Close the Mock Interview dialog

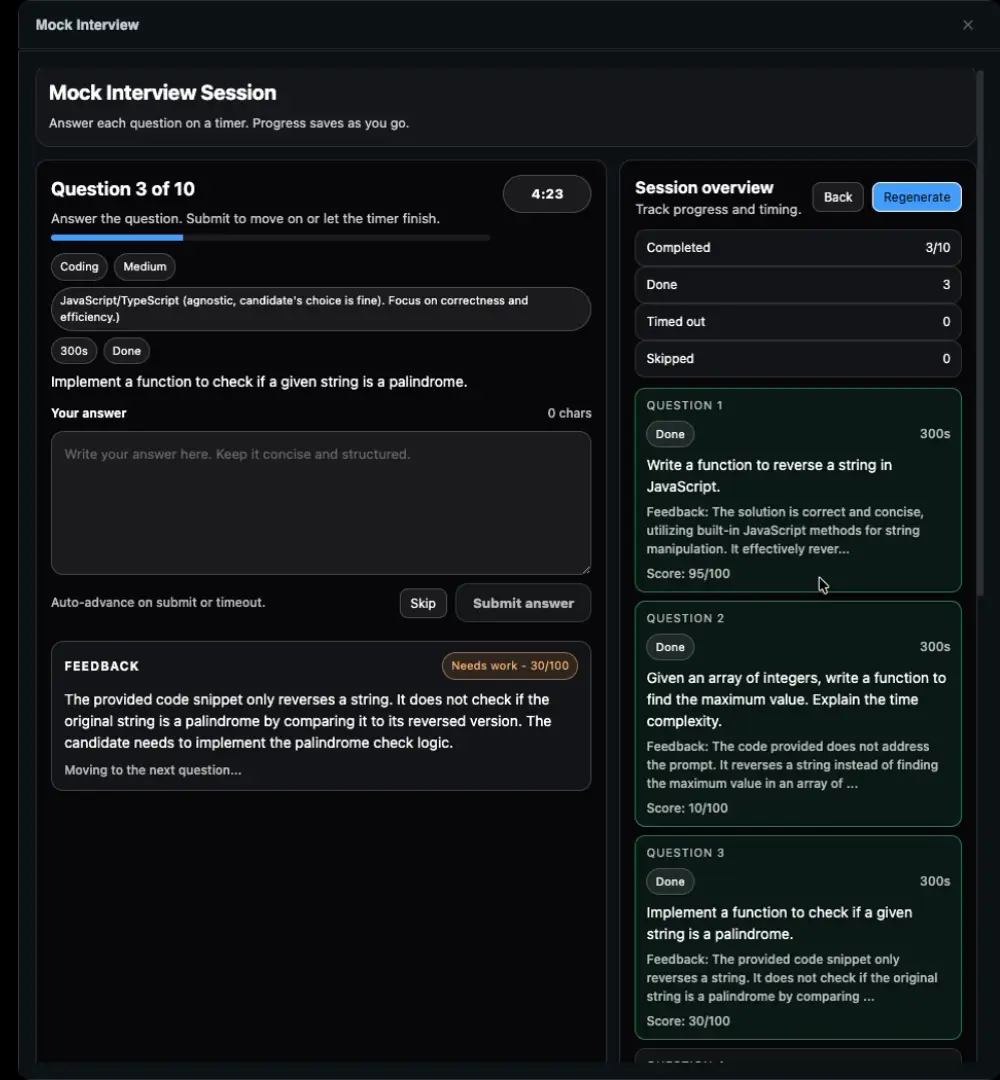click(967, 25)
